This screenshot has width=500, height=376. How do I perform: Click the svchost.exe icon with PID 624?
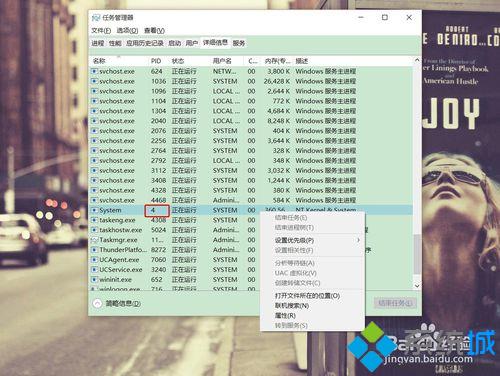(x=95, y=71)
